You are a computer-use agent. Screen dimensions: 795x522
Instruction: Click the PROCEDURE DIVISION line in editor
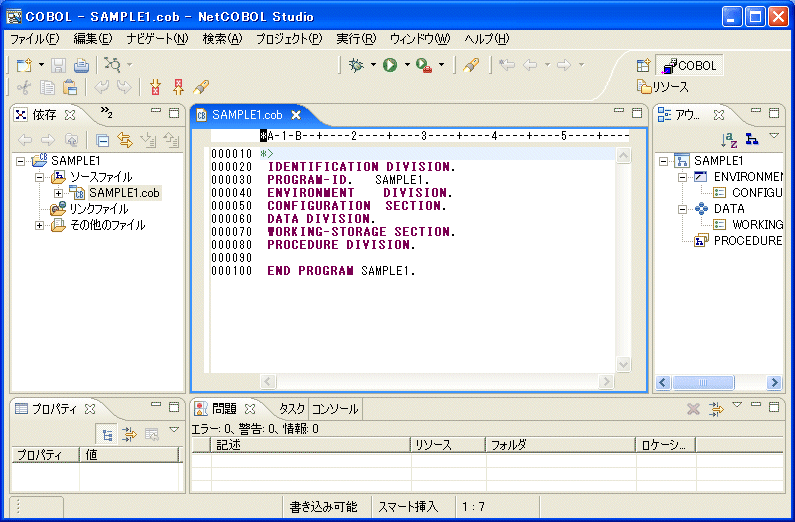pos(341,245)
